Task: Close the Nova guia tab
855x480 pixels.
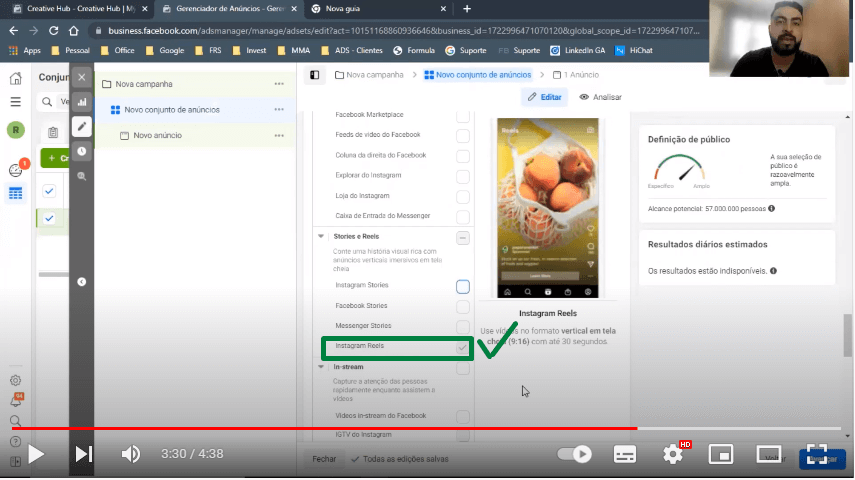Action: click(443, 9)
